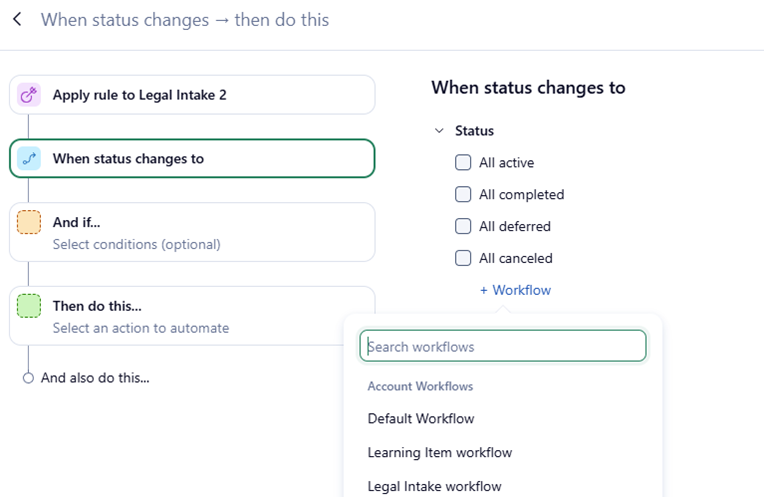Click the back arrow icon

coord(18,19)
